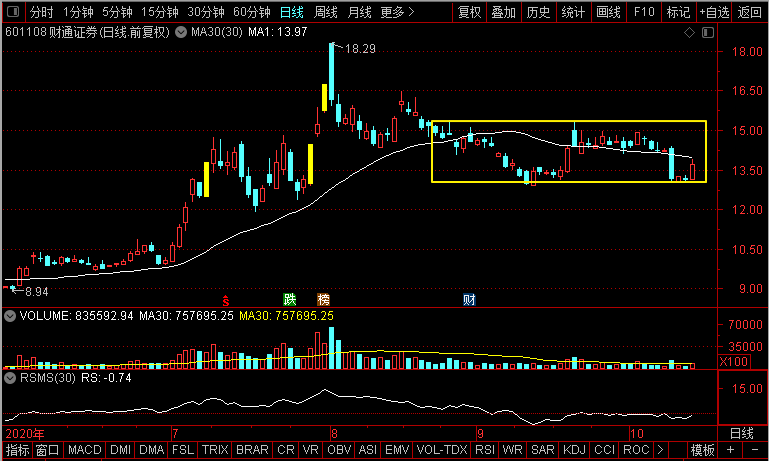Select the DMA indicator

[x=151, y=450]
